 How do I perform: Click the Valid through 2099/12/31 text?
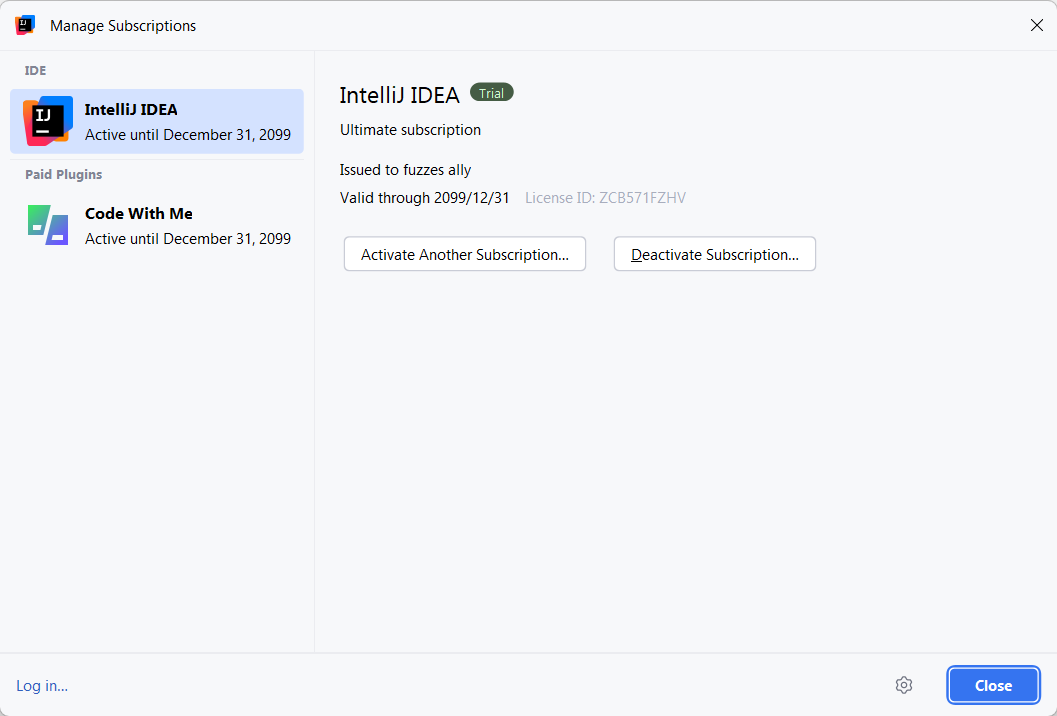[x=424, y=198]
